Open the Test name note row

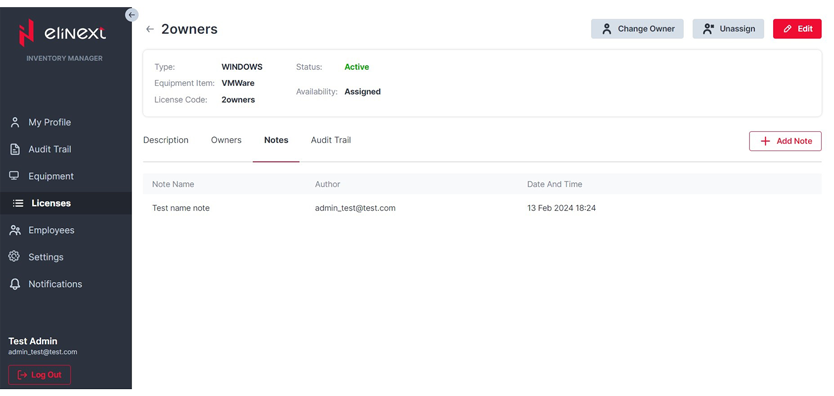[x=482, y=208]
